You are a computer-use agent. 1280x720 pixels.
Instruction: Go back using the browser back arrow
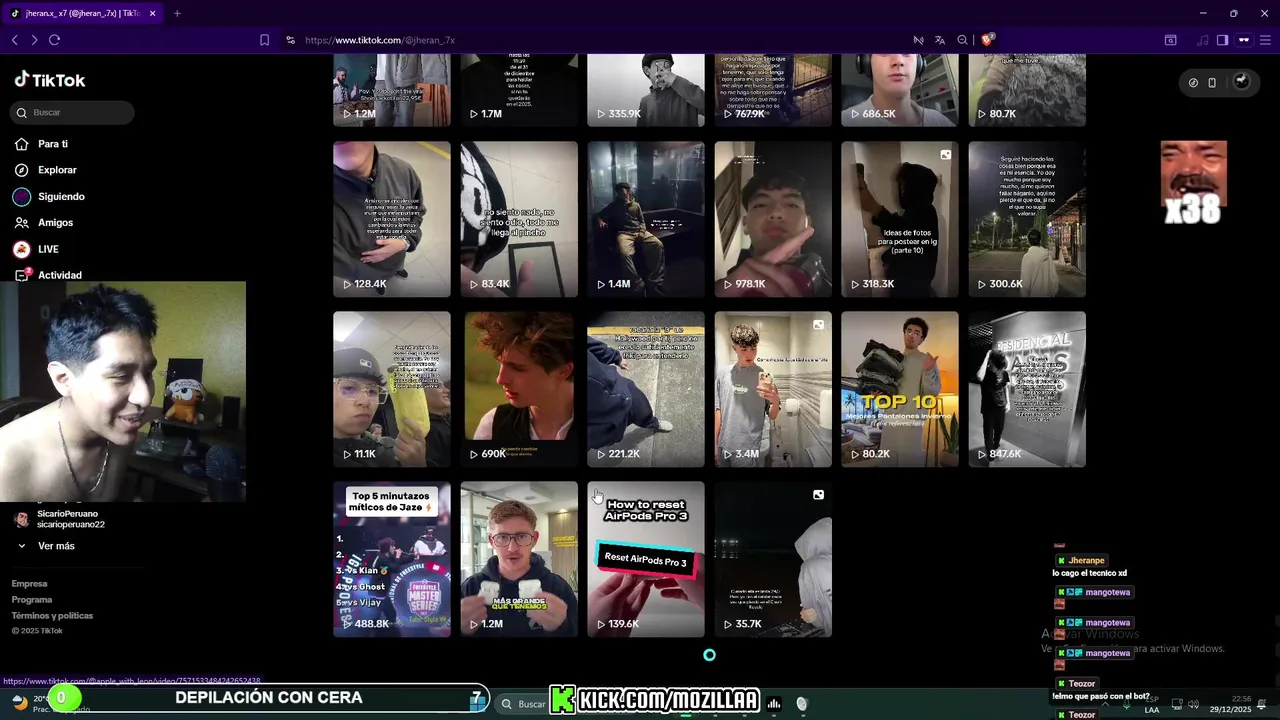pyautogui.click(x=14, y=40)
